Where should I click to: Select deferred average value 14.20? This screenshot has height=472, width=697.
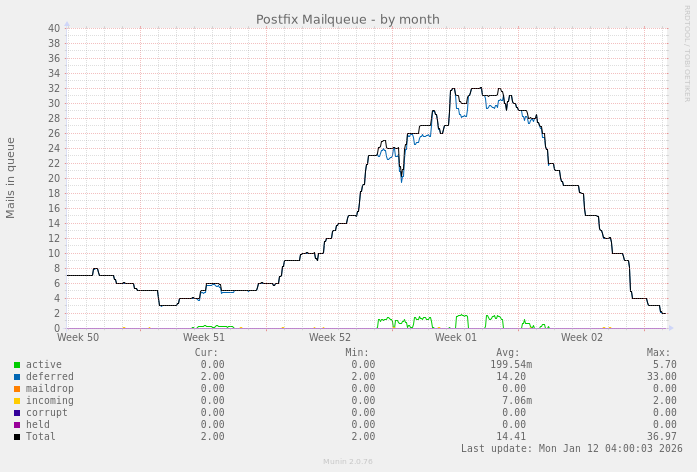[511, 376]
